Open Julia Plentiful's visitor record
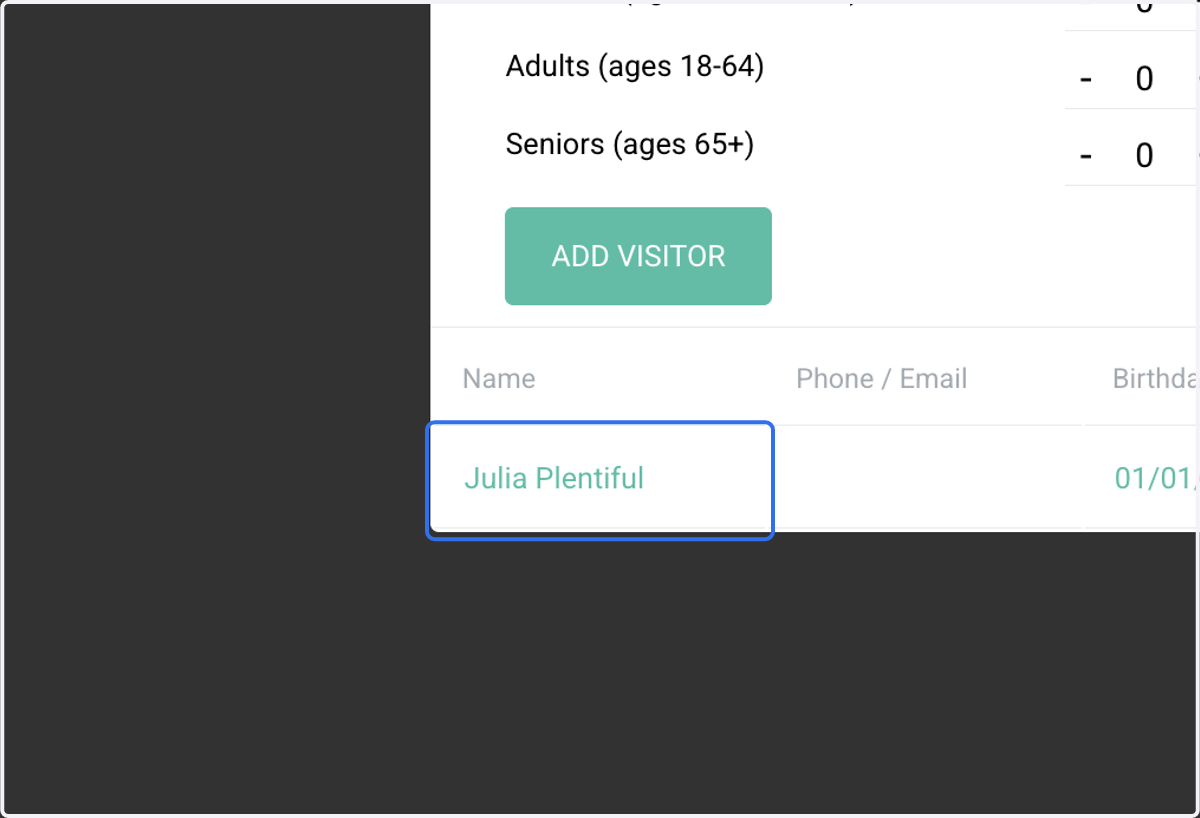The width and height of the screenshot is (1200, 818). [x=554, y=478]
